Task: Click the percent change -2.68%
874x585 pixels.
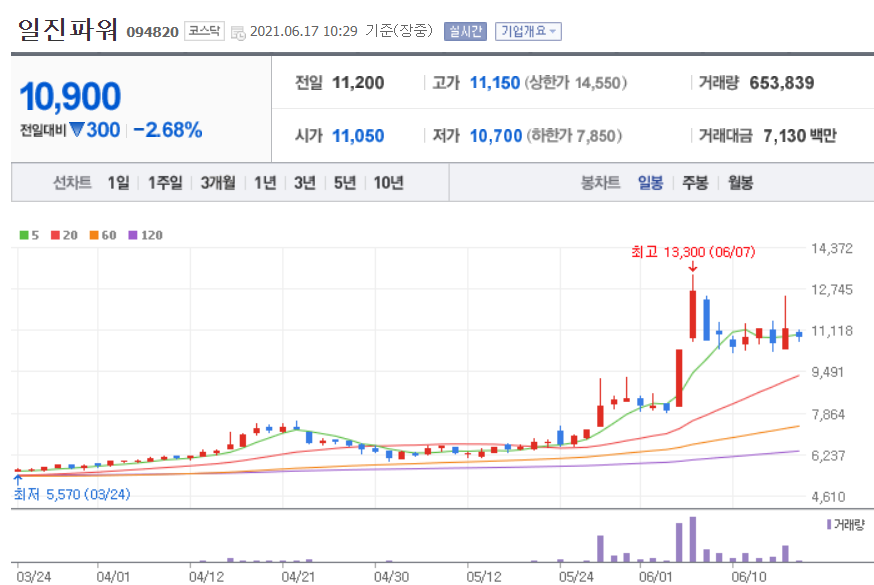Action: (x=168, y=130)
